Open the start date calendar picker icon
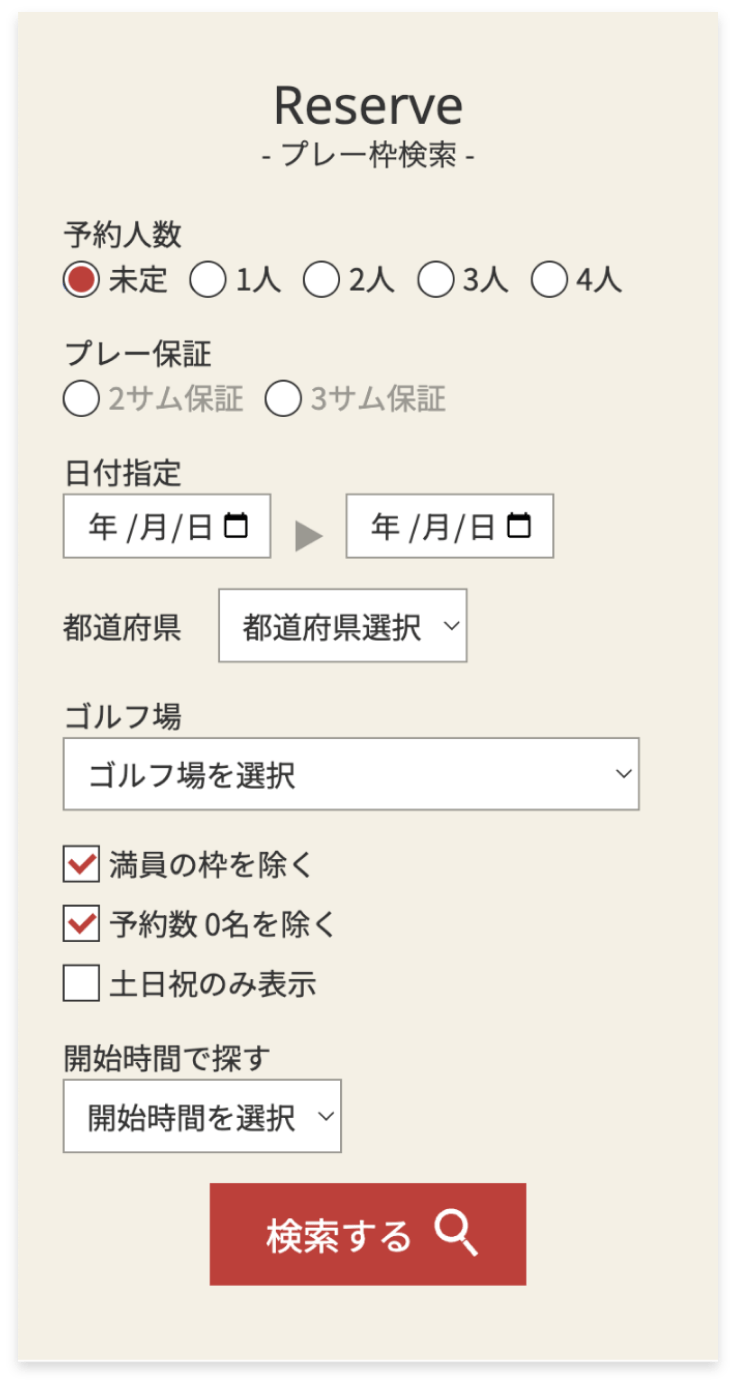Image resolution: width=736 pixels, height=1387 pixels. point(236,526)
